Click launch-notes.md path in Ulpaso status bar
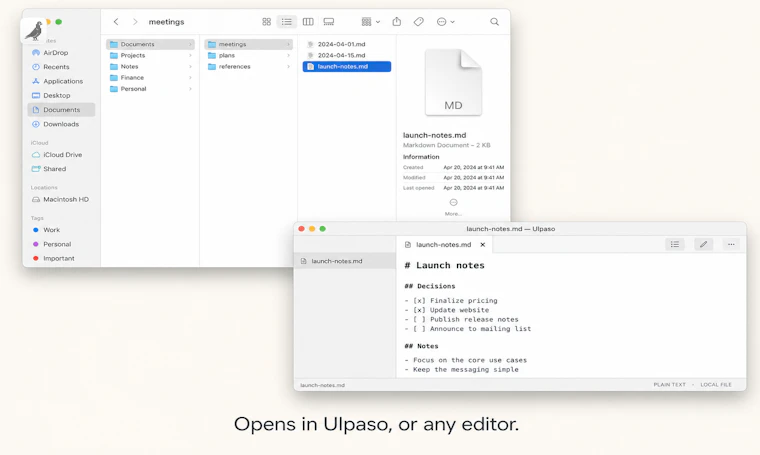 [x=322, y=385]
